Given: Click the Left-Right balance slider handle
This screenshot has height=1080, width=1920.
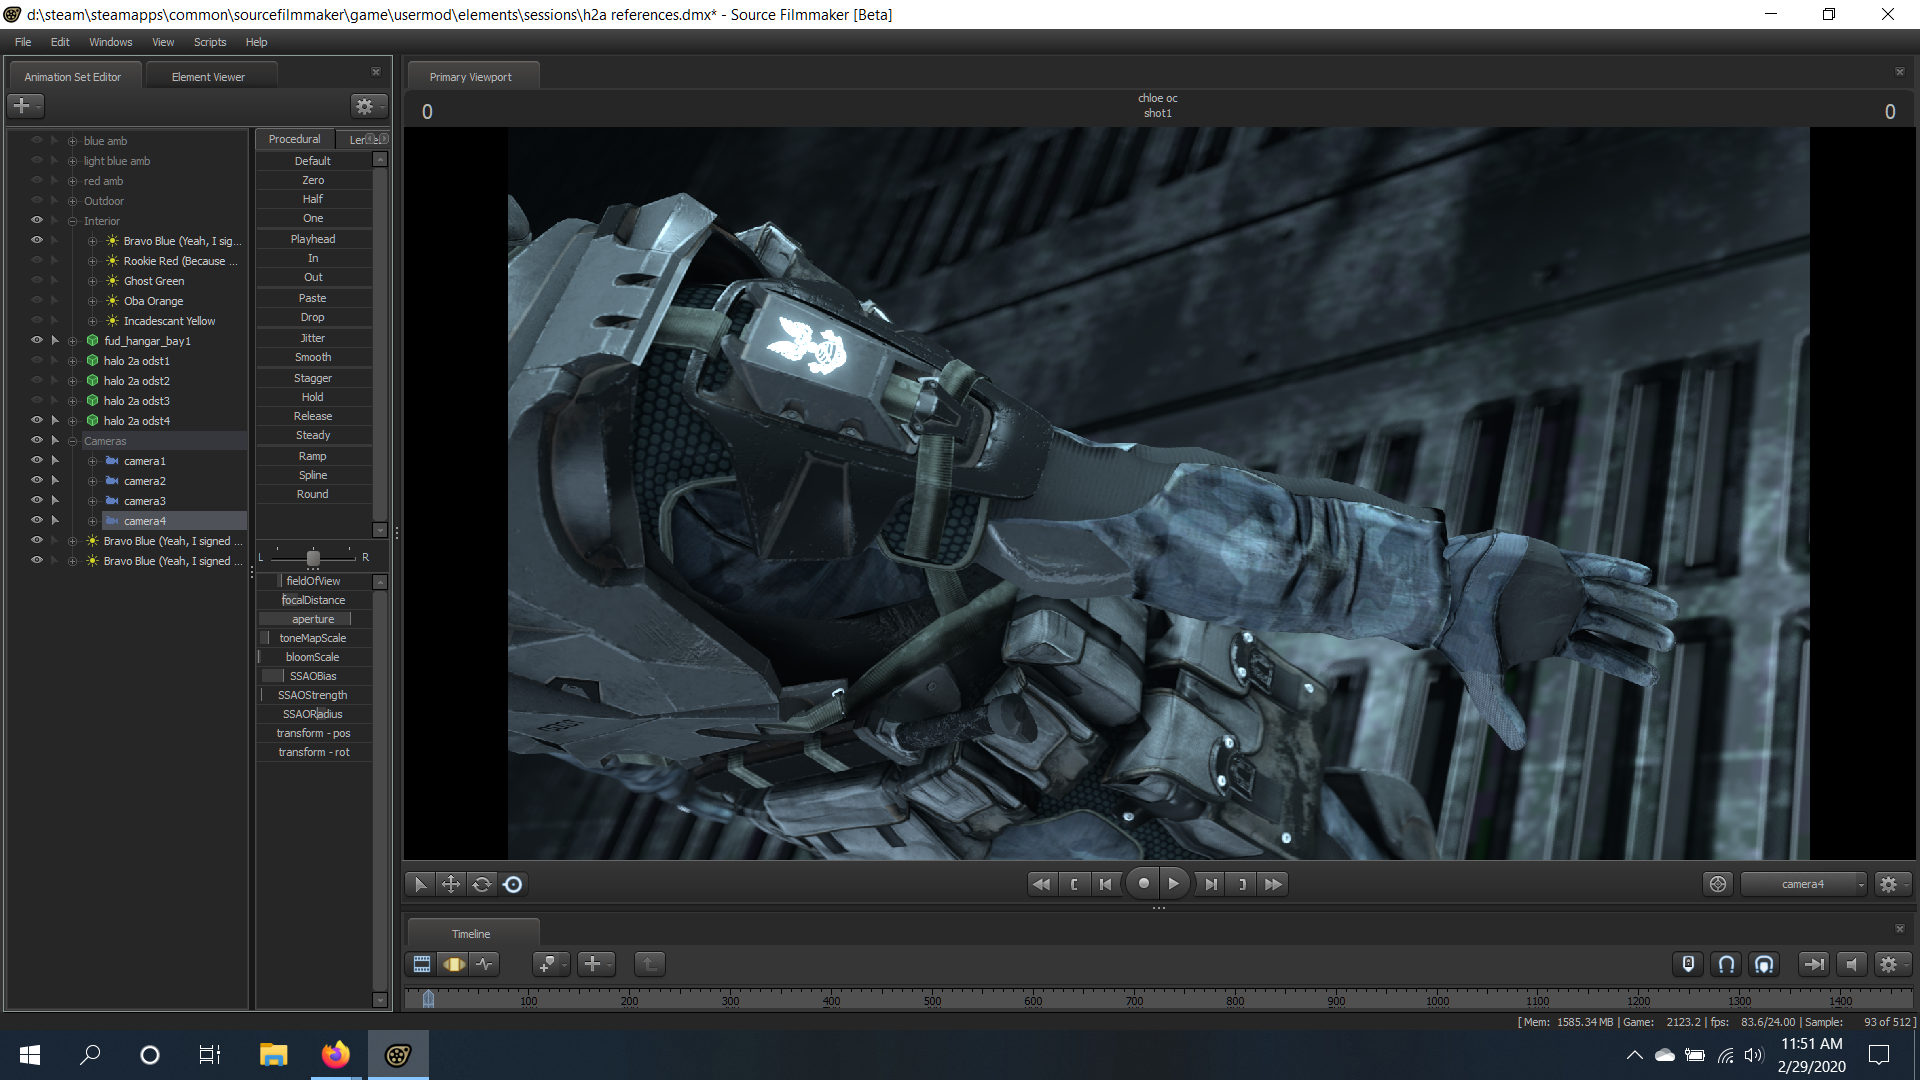Looking at the screenshot, I should (x=313, y=558).
